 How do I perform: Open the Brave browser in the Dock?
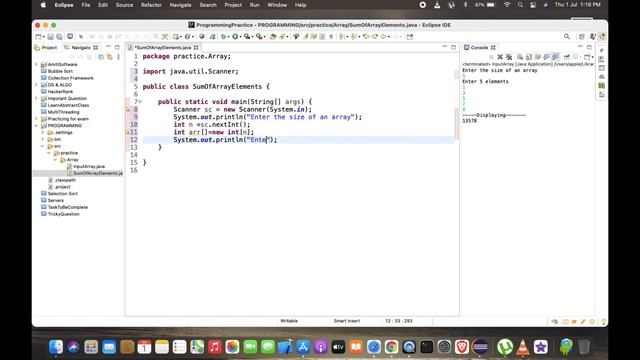[462, 347]
